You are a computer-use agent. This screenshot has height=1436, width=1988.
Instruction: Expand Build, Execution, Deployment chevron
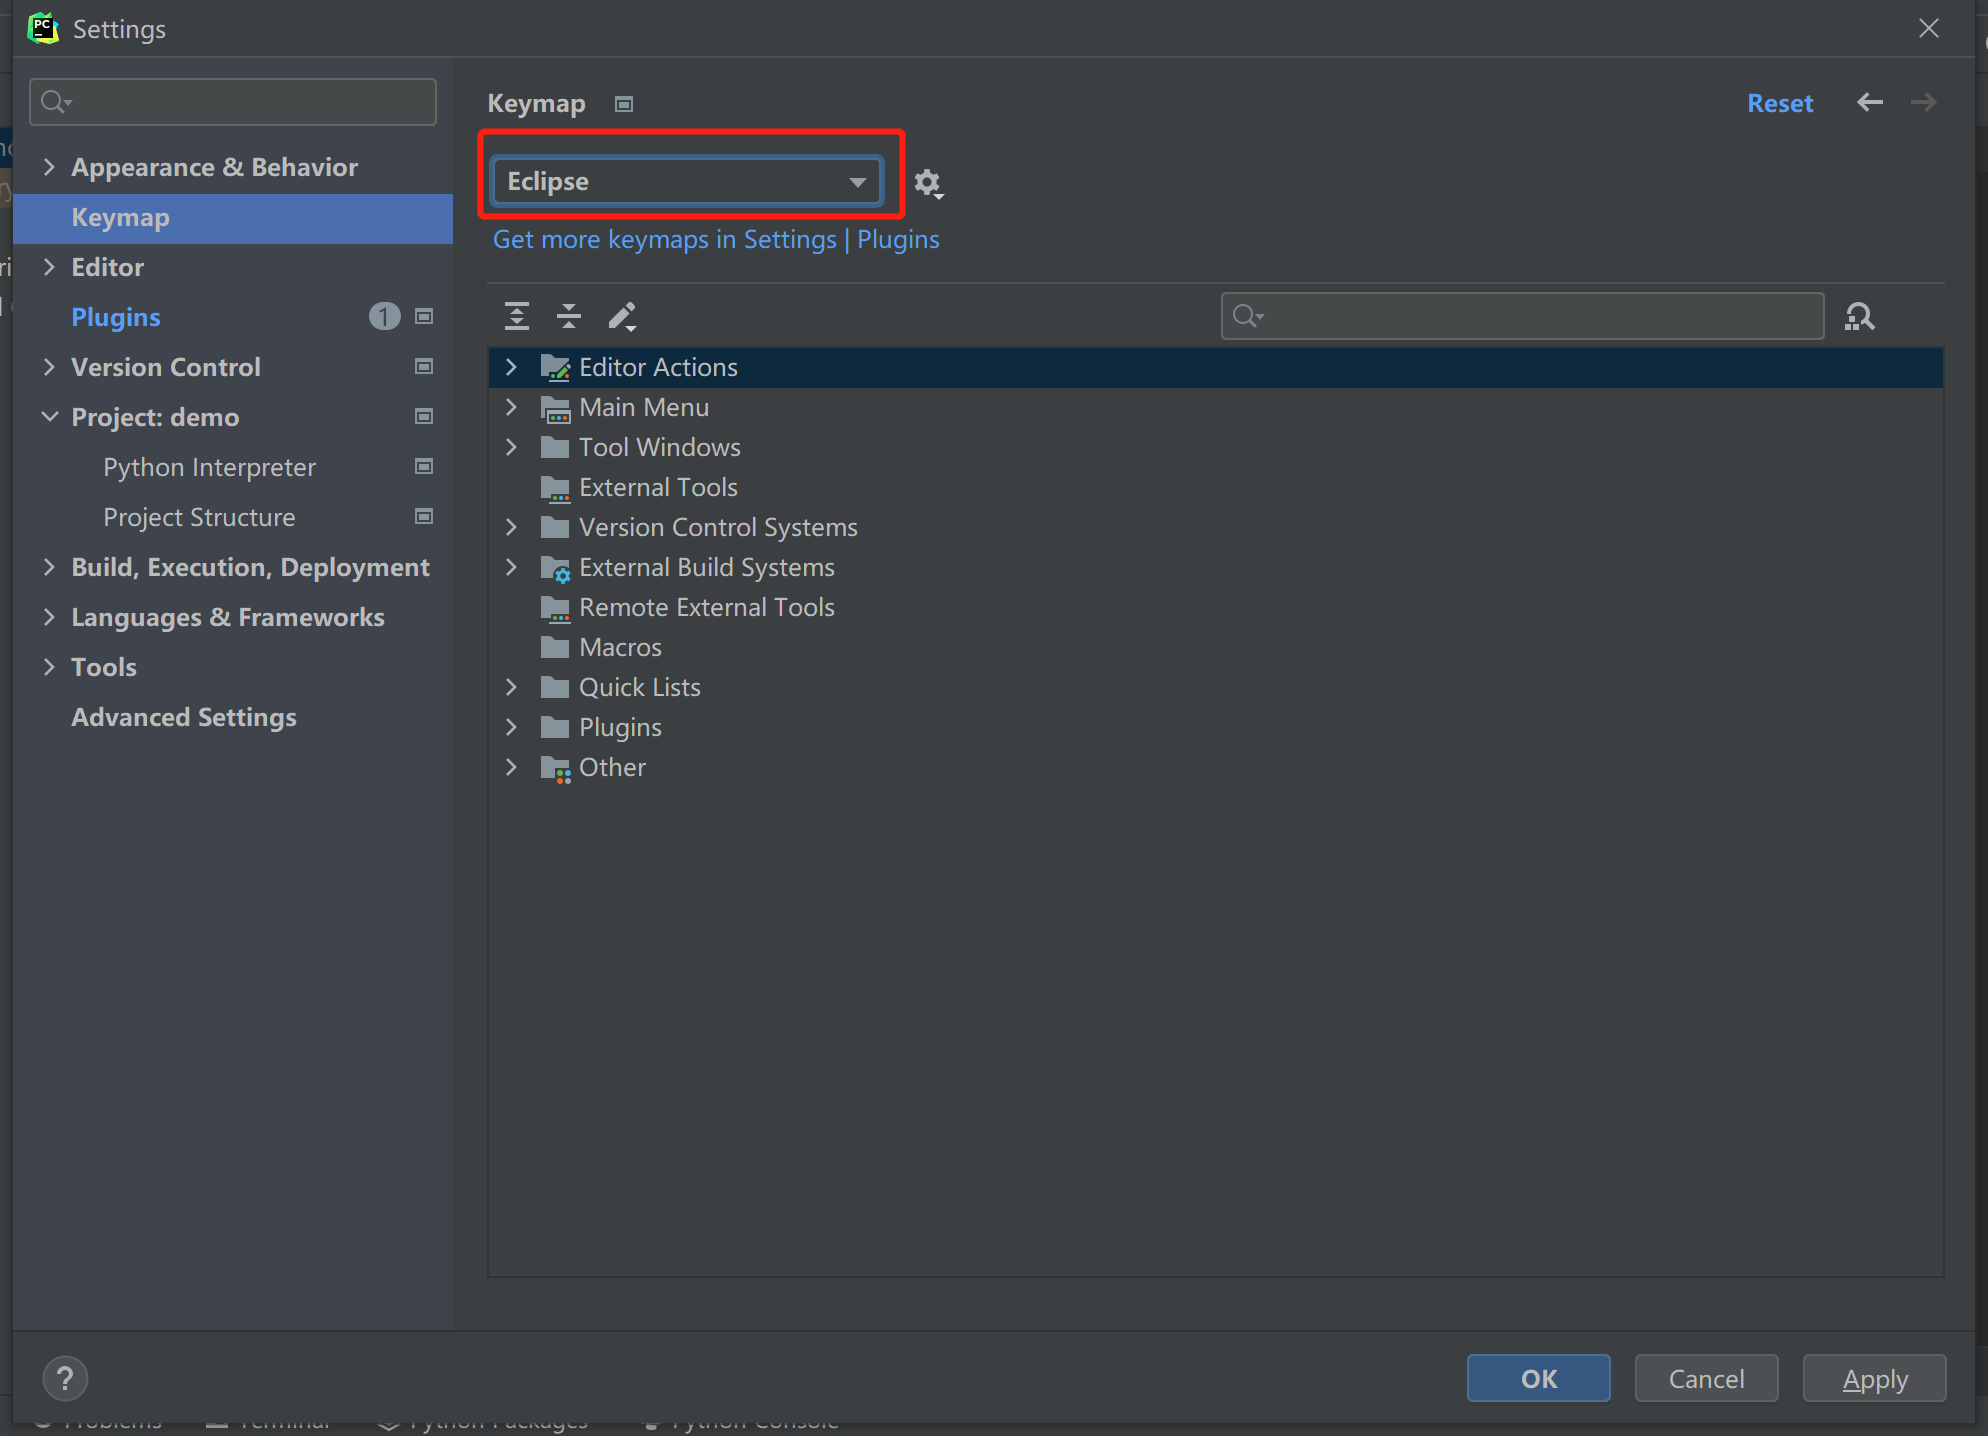coord(49,566)
